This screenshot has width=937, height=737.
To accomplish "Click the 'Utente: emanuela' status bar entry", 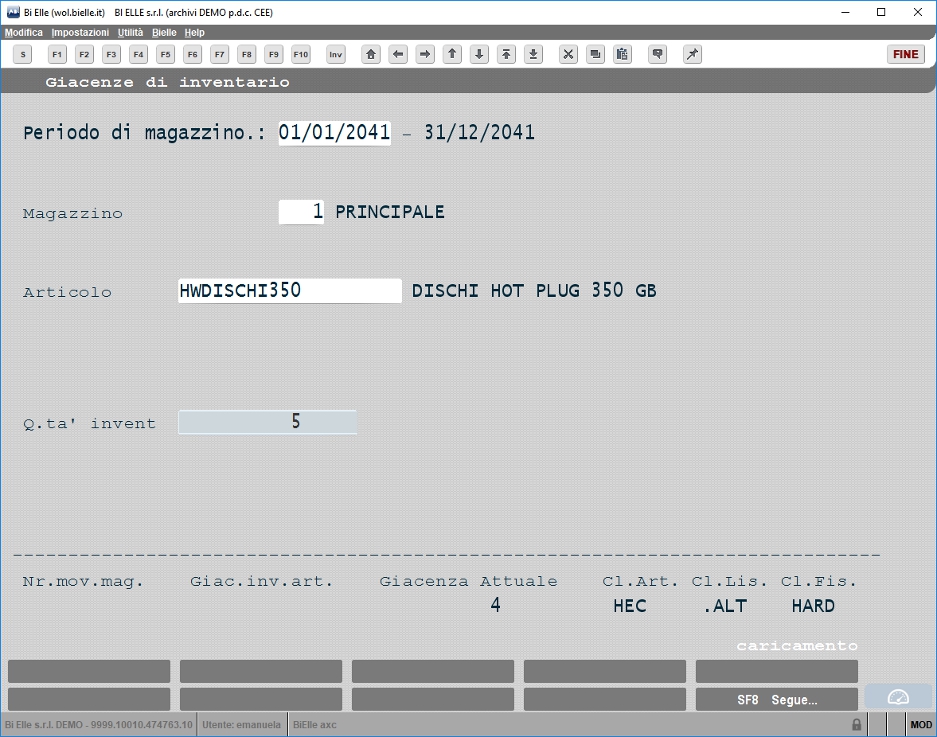I will click(x=241, y=724).
